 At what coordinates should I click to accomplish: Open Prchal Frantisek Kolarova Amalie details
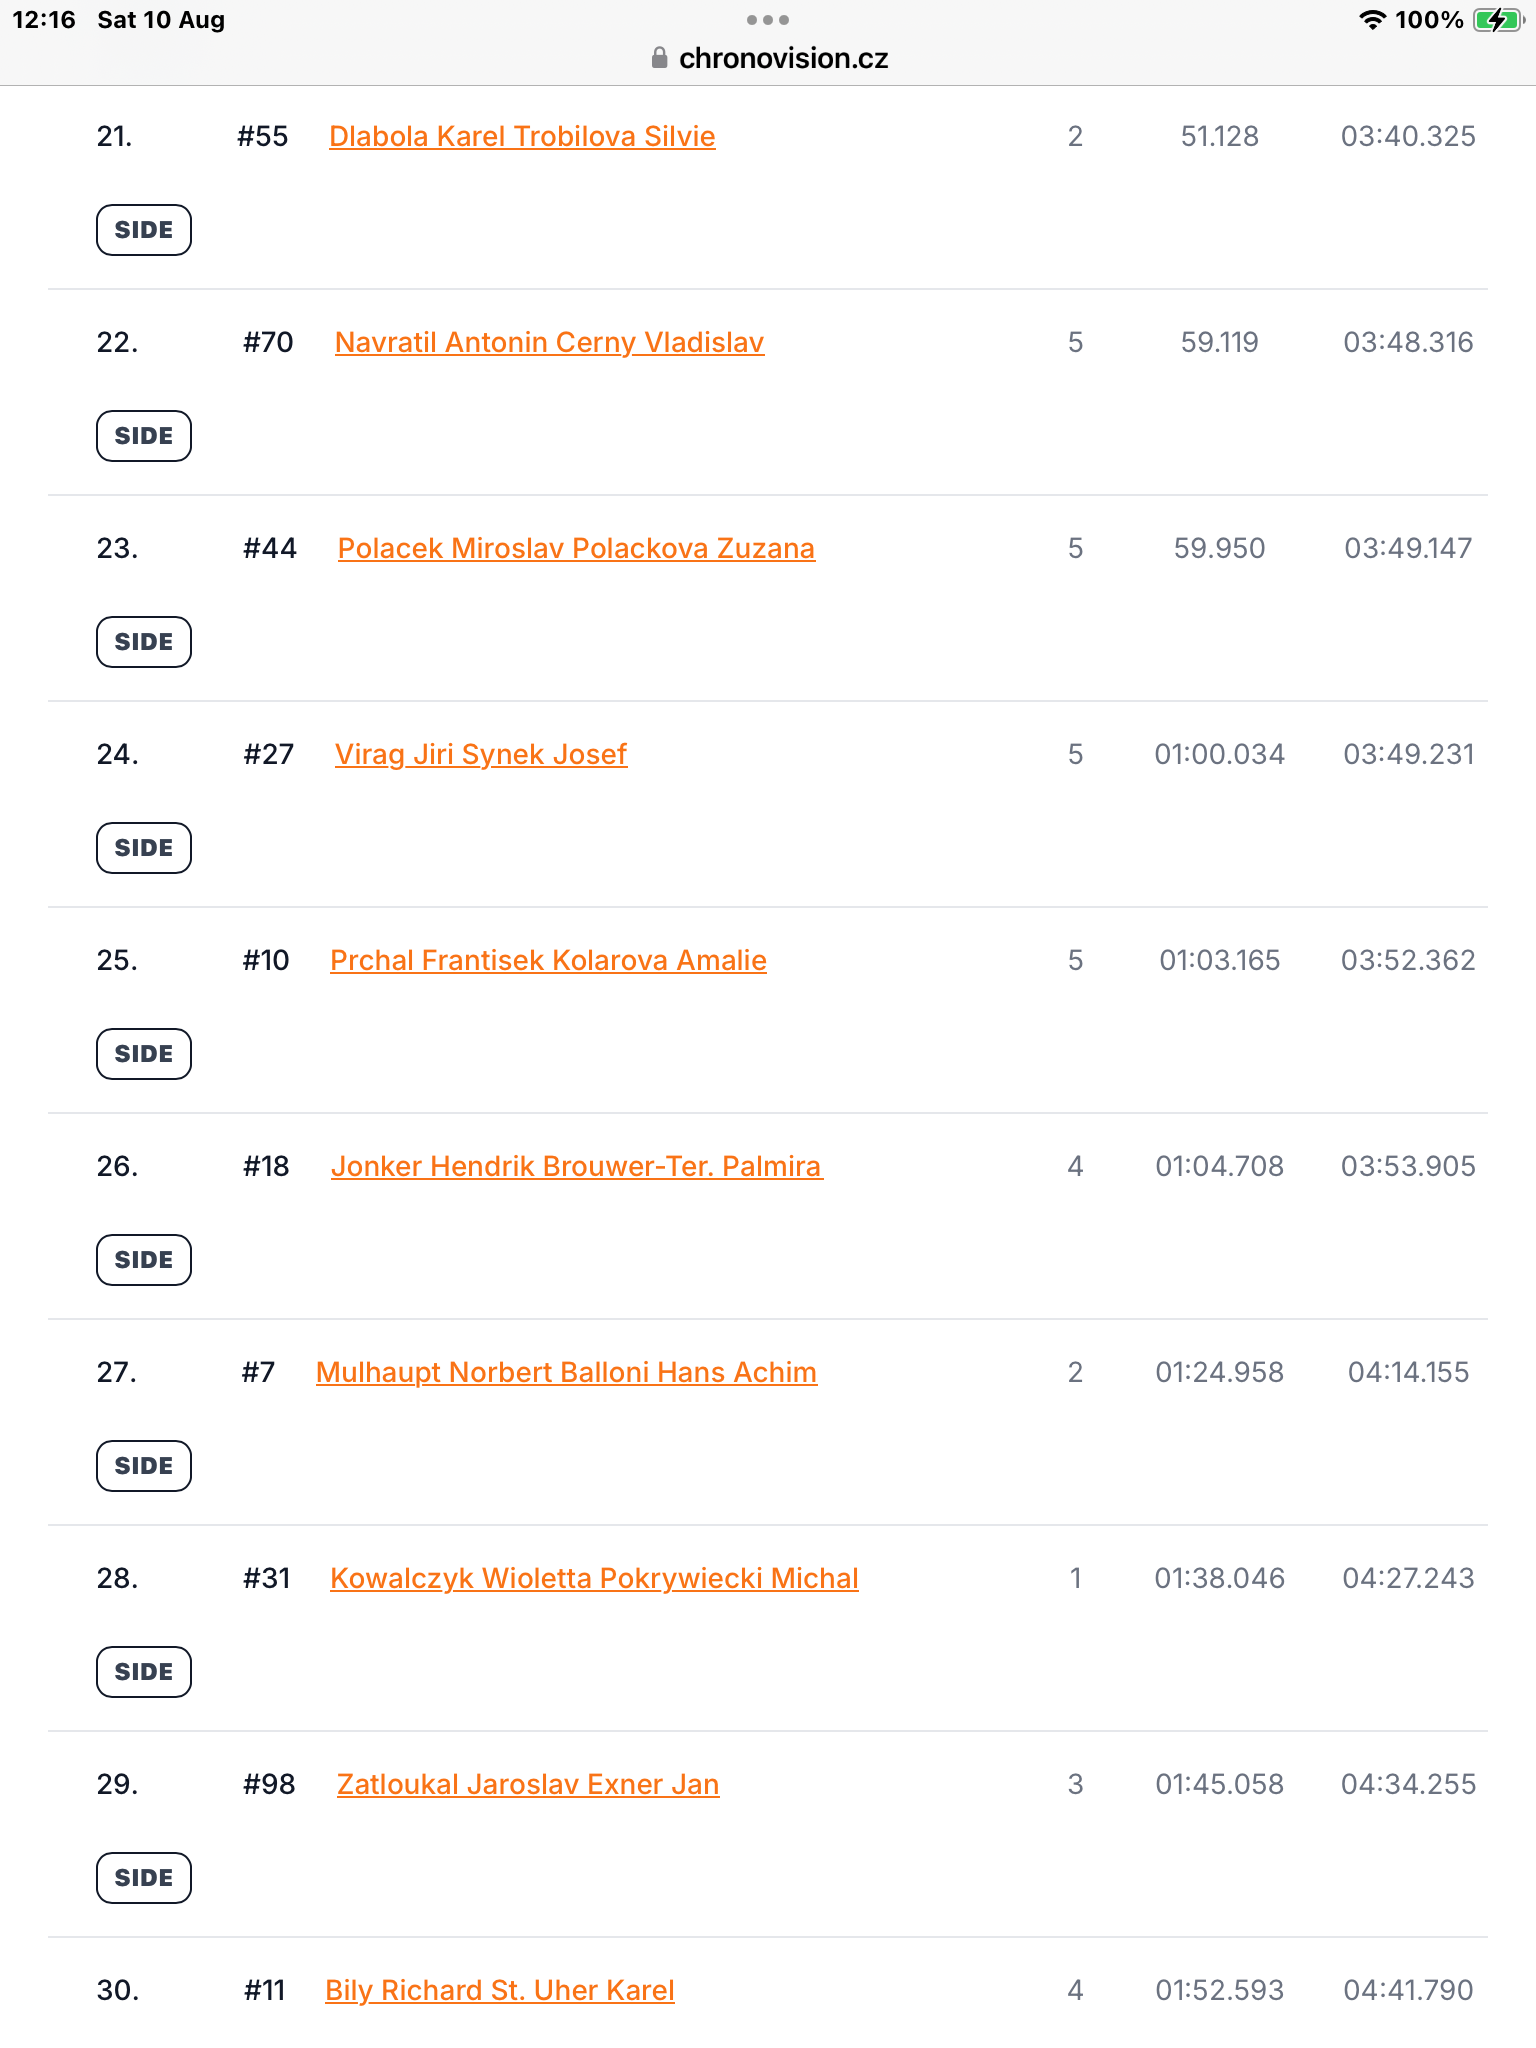[x=548, y=960]
